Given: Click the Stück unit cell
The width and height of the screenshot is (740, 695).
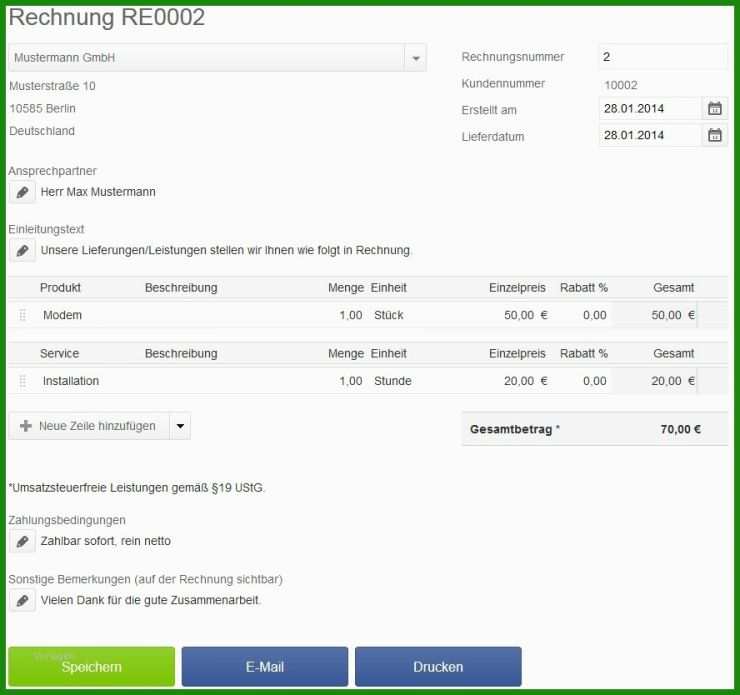Looking at the screenshot, I should pos(388,315).
